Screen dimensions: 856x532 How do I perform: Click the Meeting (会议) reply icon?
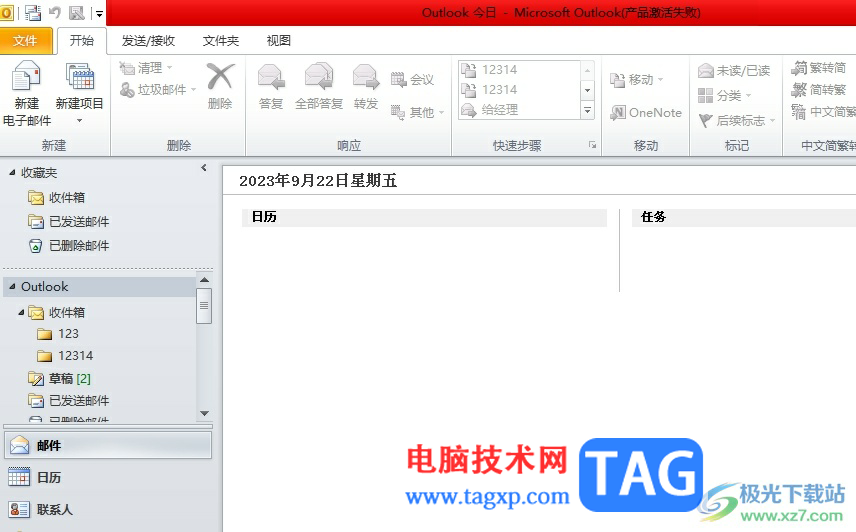[x=413, y=80]
